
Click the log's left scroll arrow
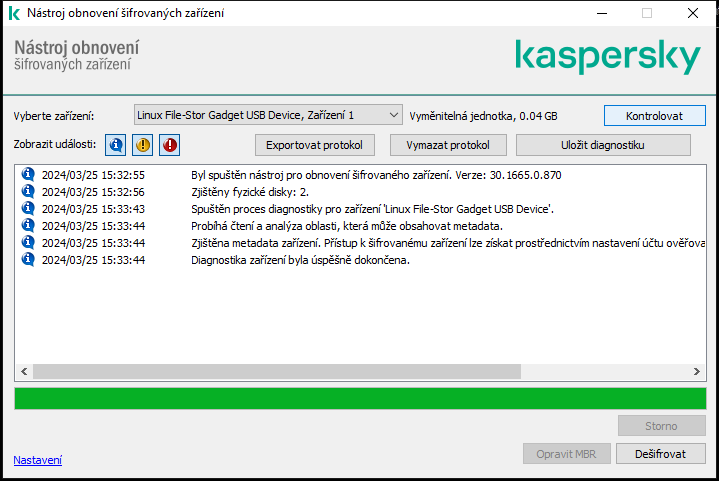point(24,371)
